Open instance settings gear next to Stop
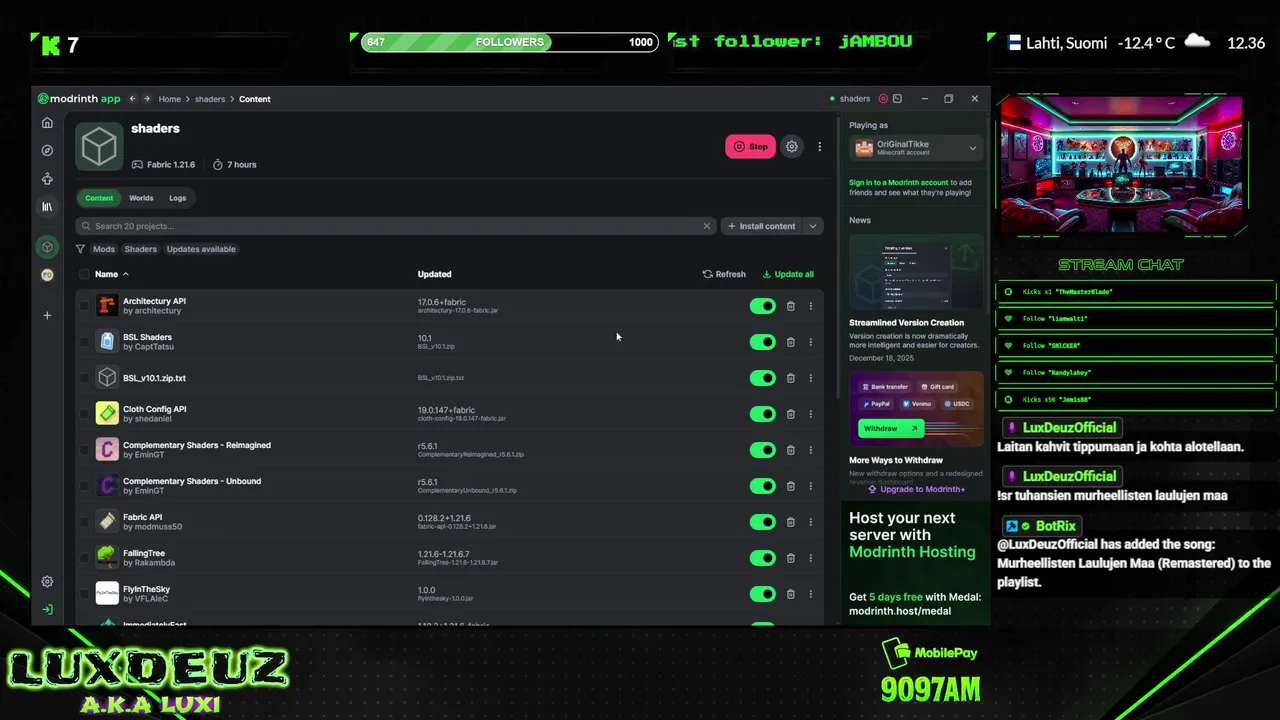The width and height of the screenshot is (1280, 720). (792, 146)
